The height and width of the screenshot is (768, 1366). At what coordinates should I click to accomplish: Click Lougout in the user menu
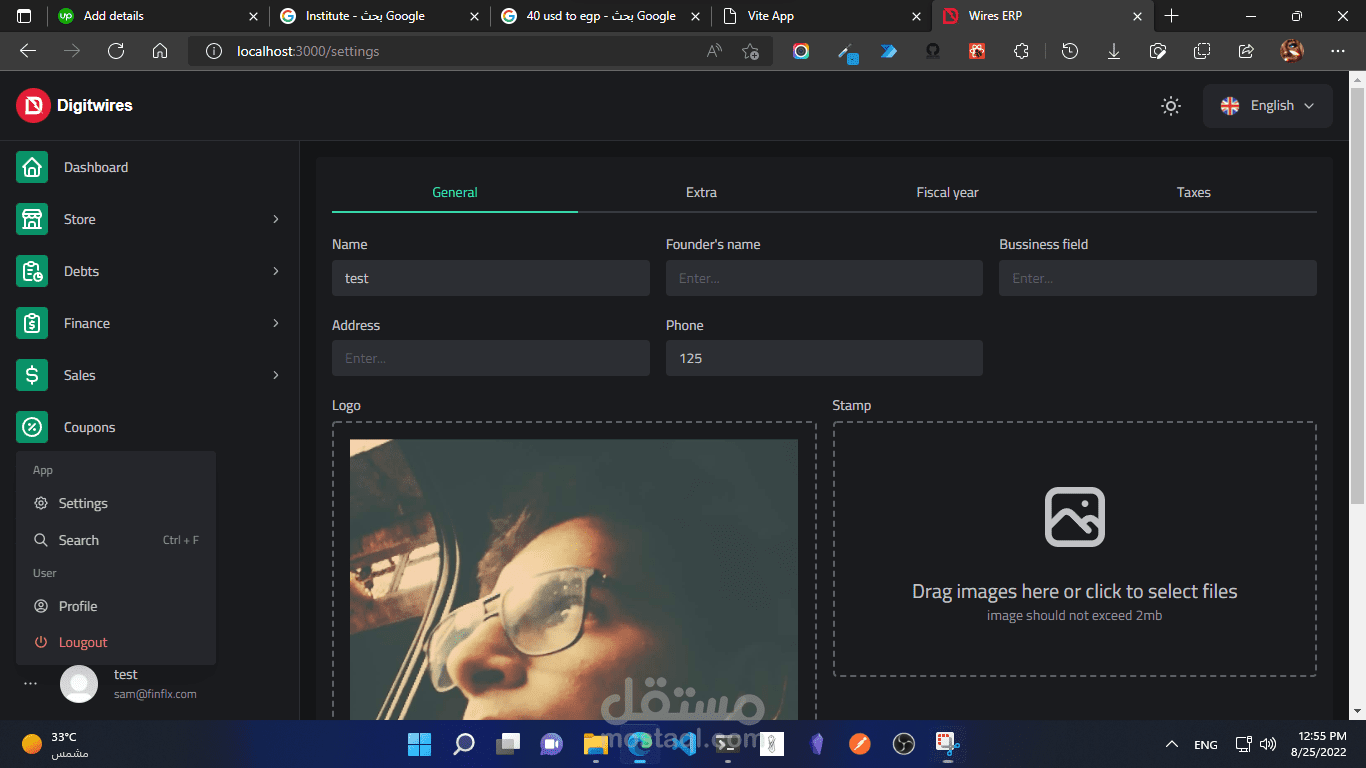(x=116, y=642)
